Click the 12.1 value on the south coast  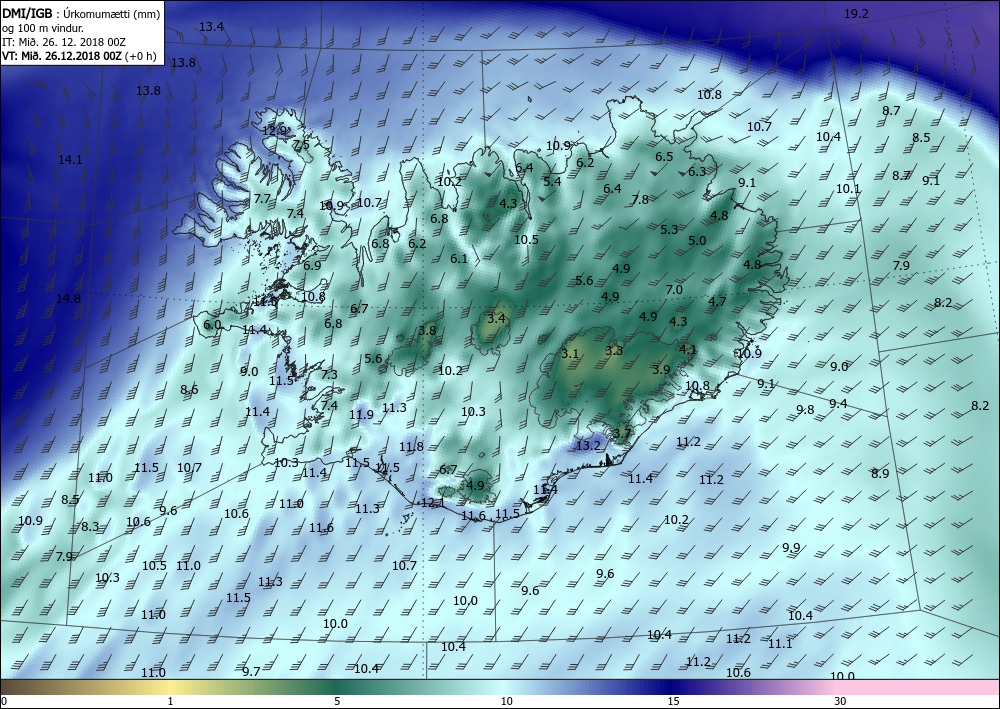pos(433,503)
